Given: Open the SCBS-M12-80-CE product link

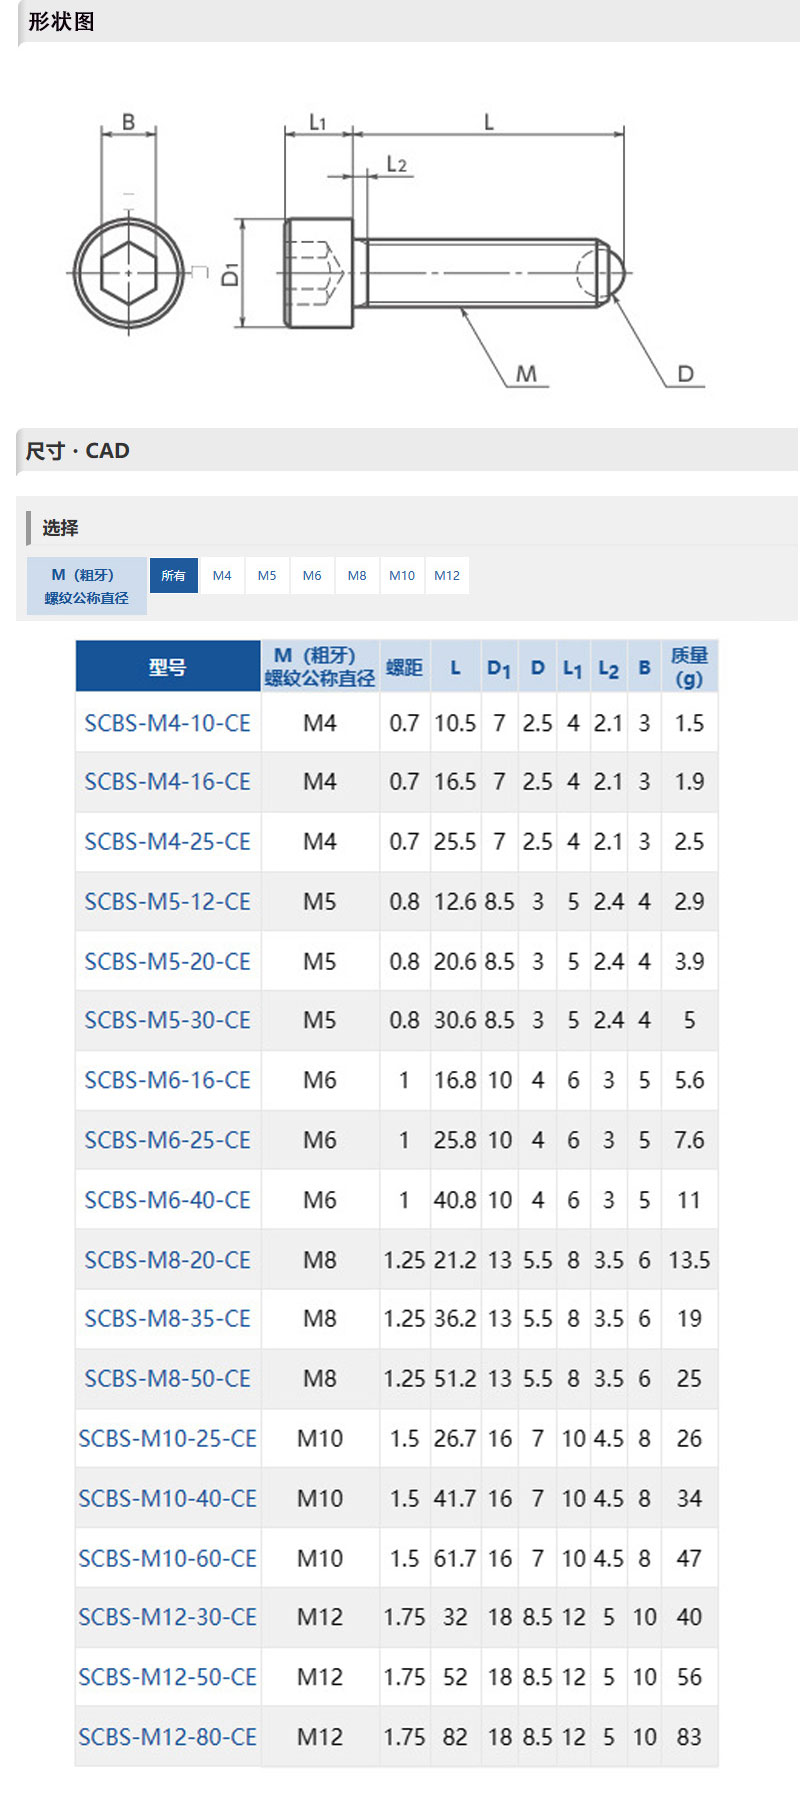Looking at the screenshot, I should [x=168, y=1737].
